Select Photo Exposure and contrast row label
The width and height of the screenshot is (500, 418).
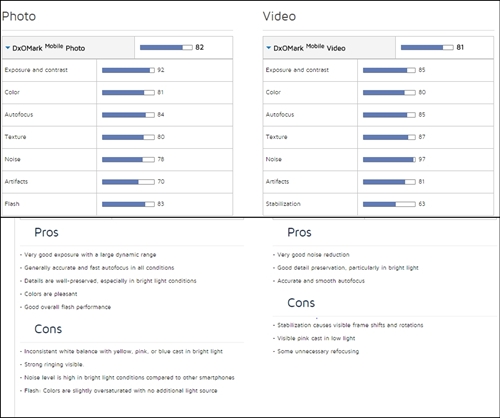pyautogui.click(x=36, y=70)
